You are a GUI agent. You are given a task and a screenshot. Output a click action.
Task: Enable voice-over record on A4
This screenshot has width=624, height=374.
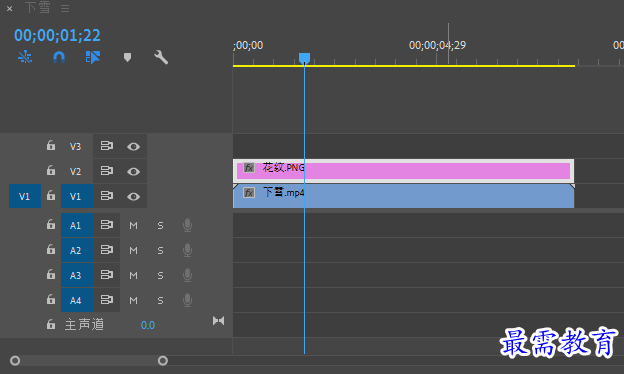coord(187,300)
